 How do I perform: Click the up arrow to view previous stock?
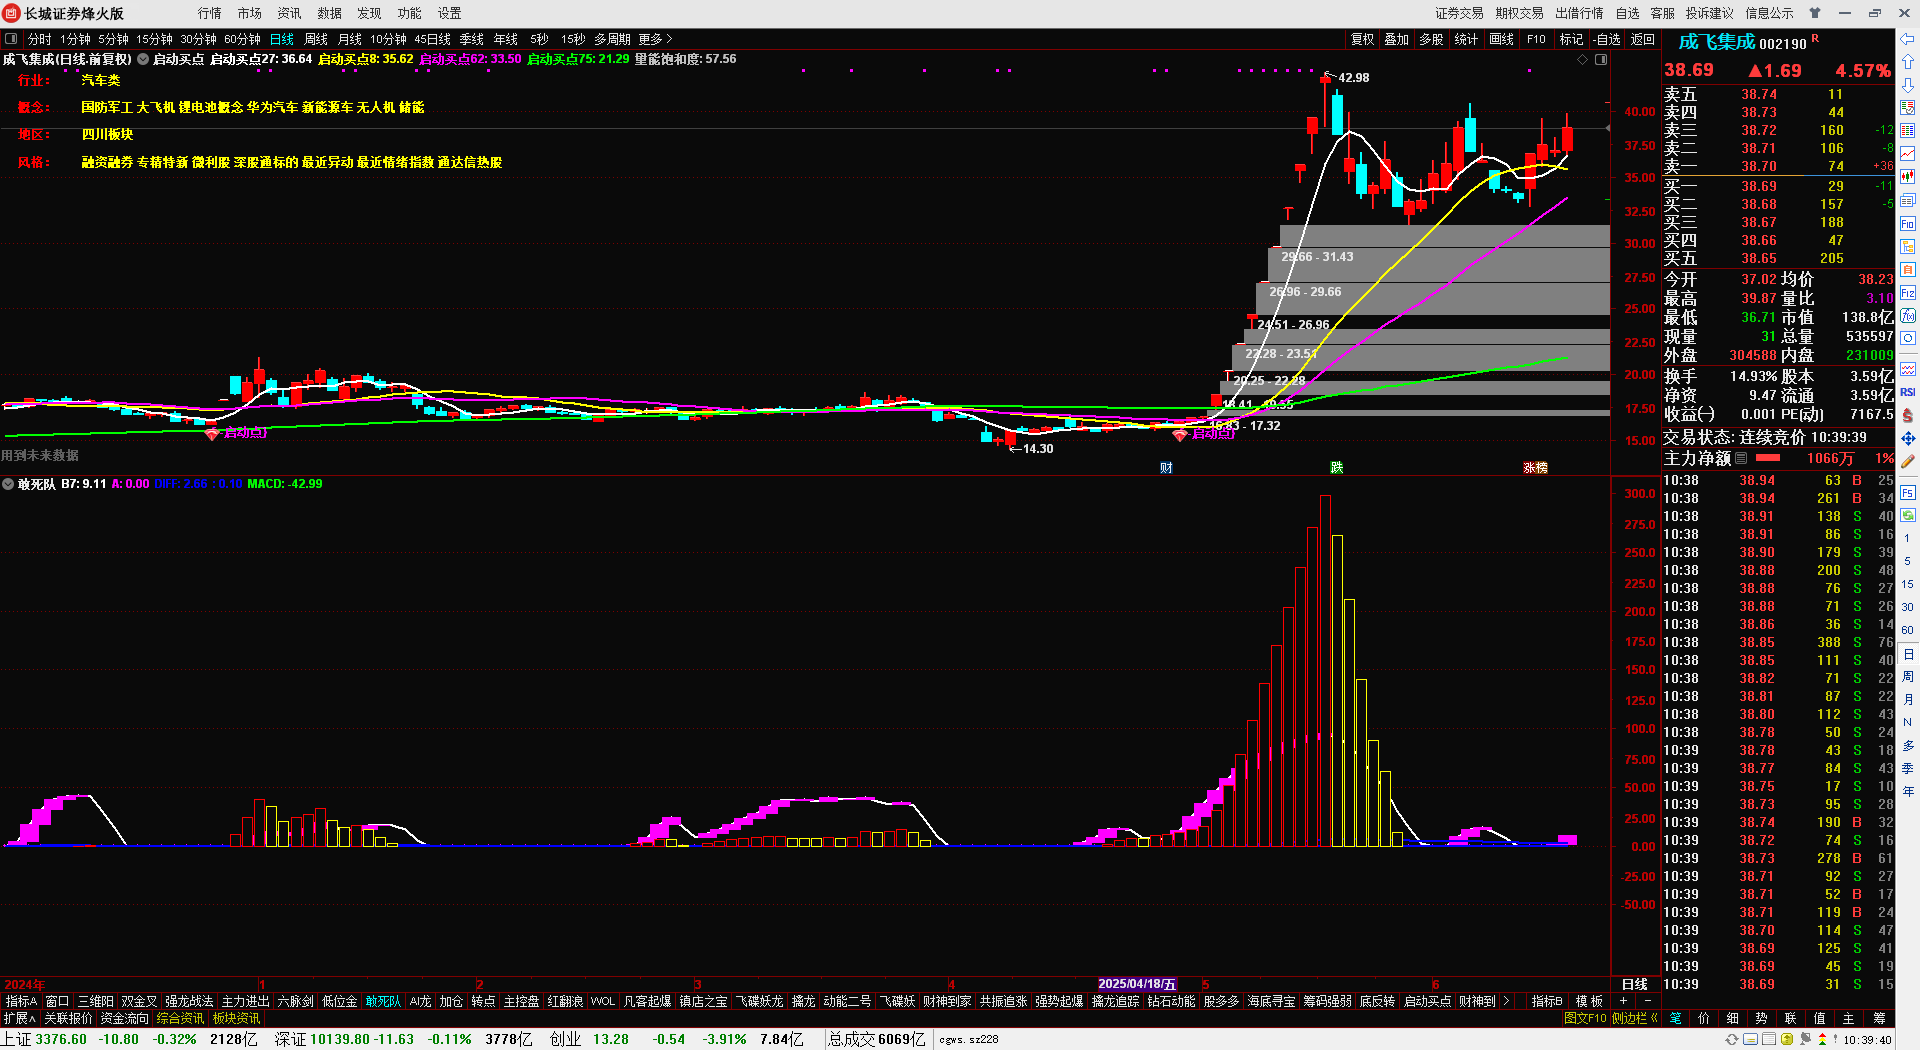tap(1908, 62)
